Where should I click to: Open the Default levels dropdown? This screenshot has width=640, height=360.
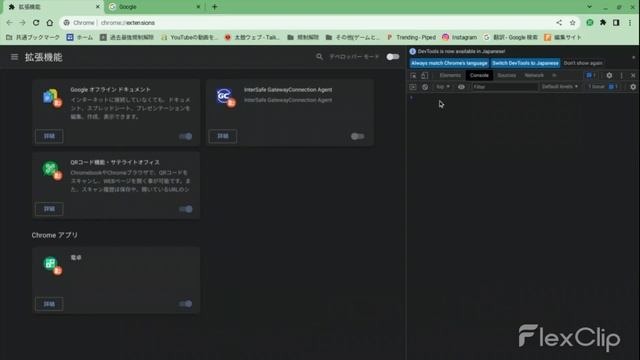click(x=560, y=87)
